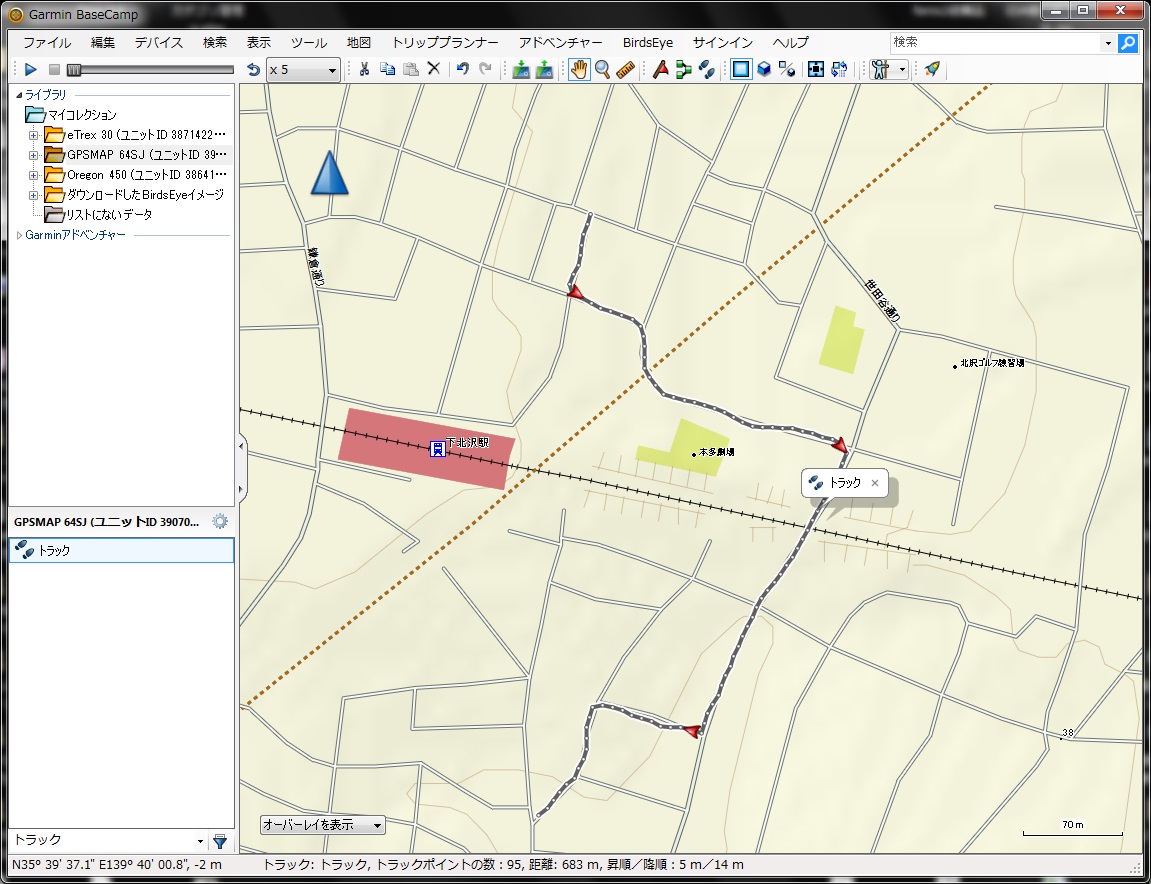Open the 表示 menu

[x=258, y=43]
